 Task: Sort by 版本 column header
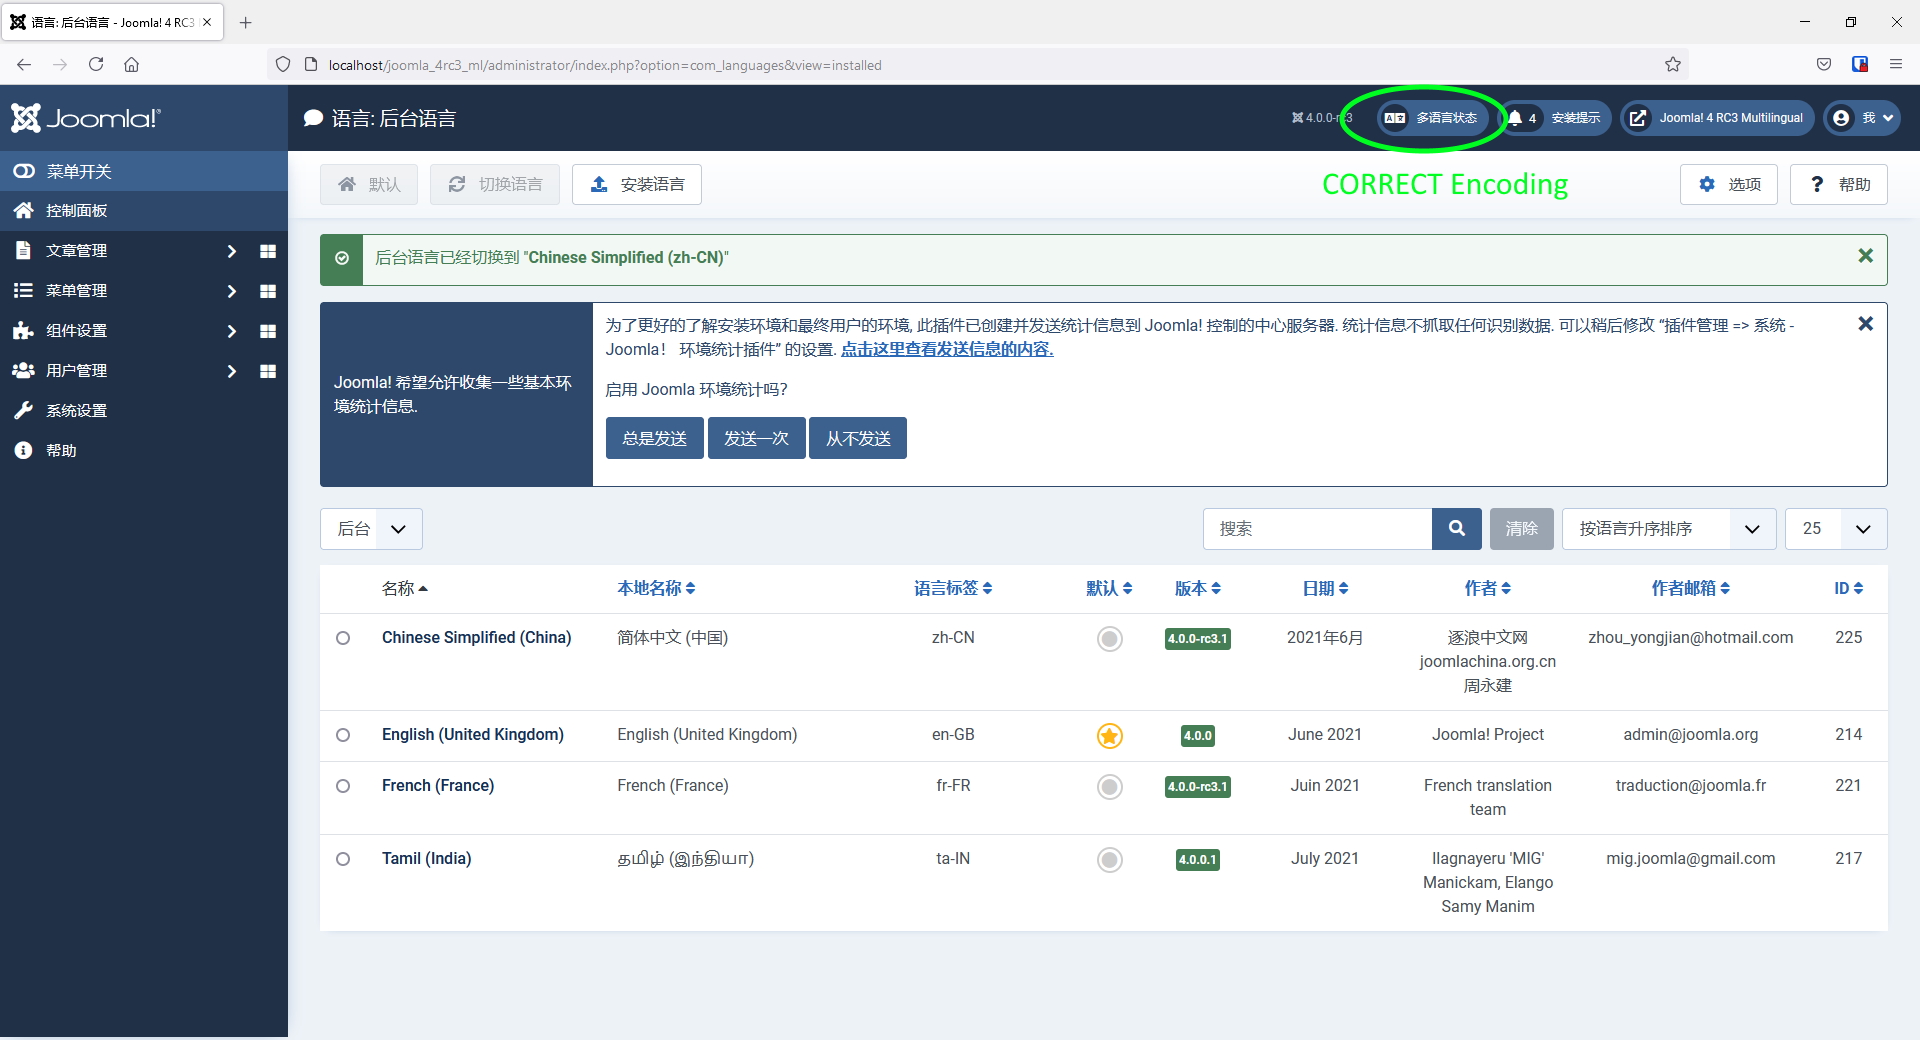pos(1198,588)
